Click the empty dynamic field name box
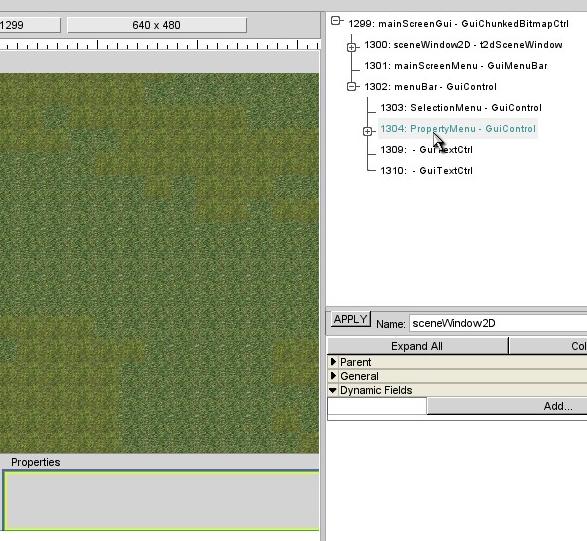 coord(377,406)
